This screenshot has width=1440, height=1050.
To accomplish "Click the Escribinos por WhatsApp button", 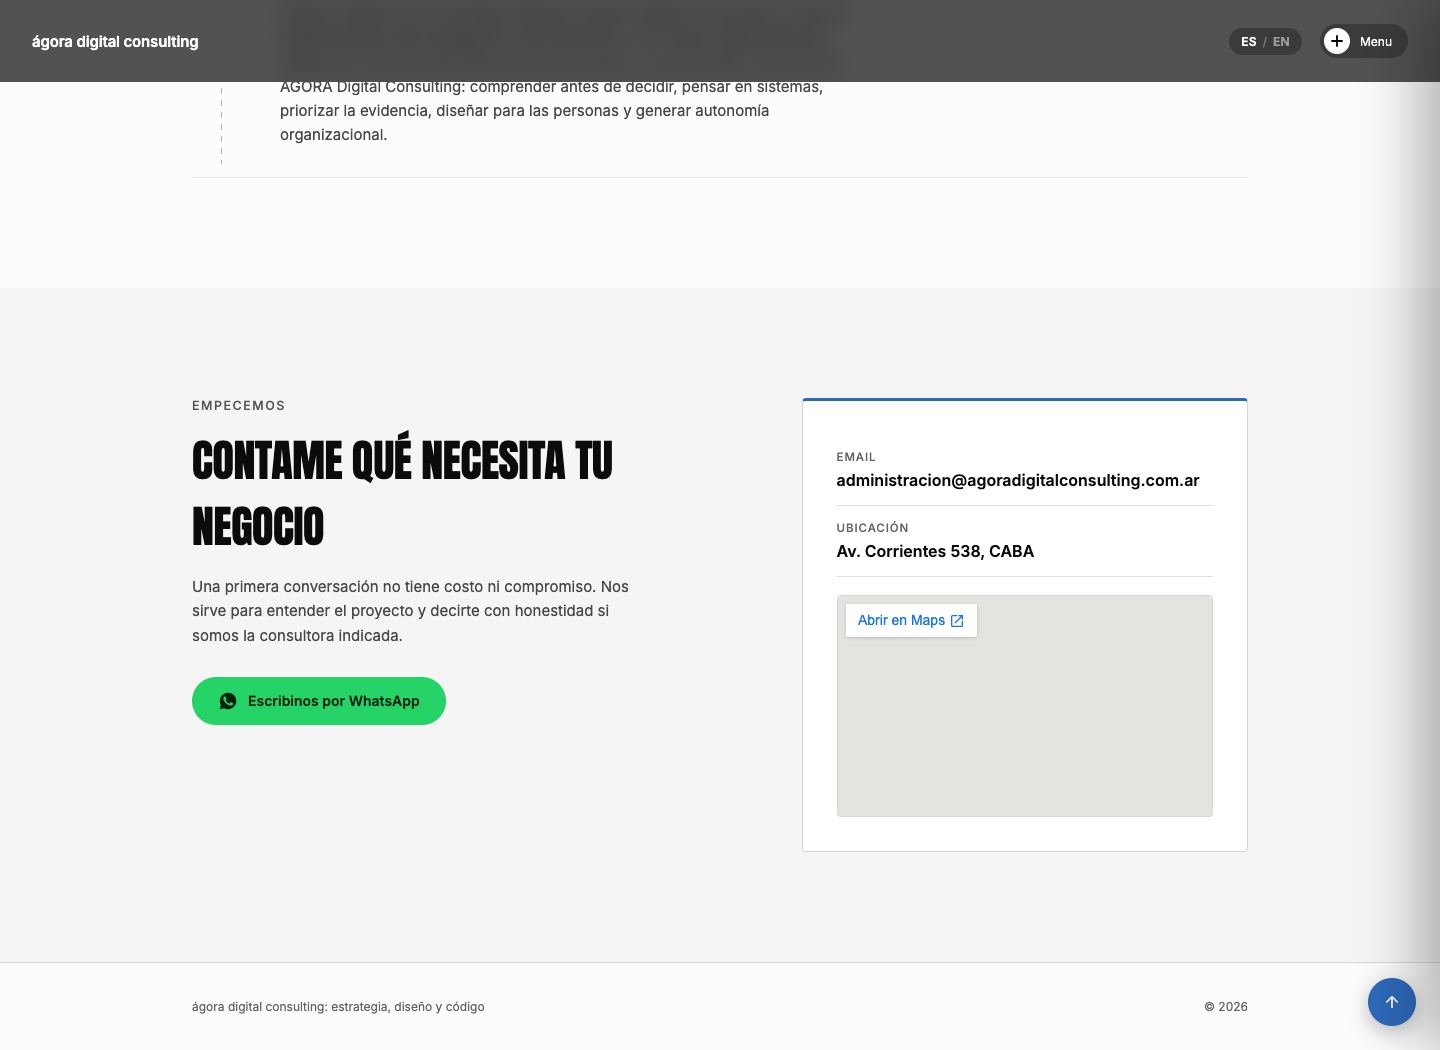I will (x=319, y=701).
